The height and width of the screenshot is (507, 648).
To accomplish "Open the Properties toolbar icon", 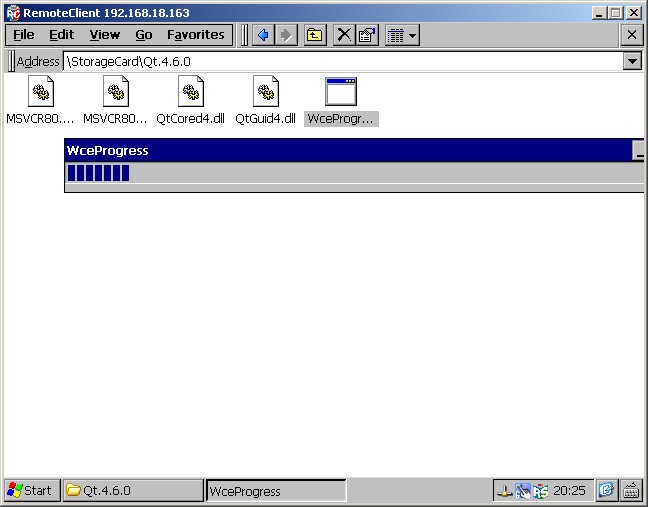I will coord(367,35).
